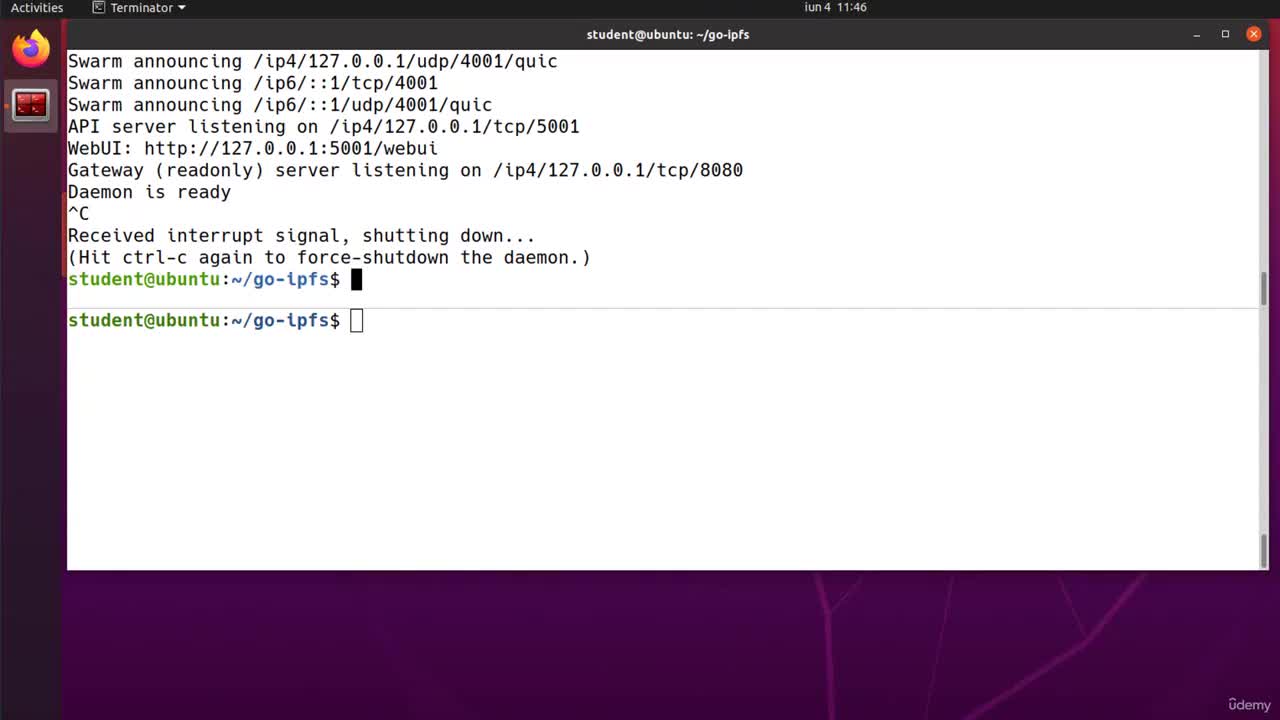Click 'Swarm announcing /ip4/127.0.0.1/udp/4001/quic' line
This screenshot has width=1280, height=720.
point(312,61)
